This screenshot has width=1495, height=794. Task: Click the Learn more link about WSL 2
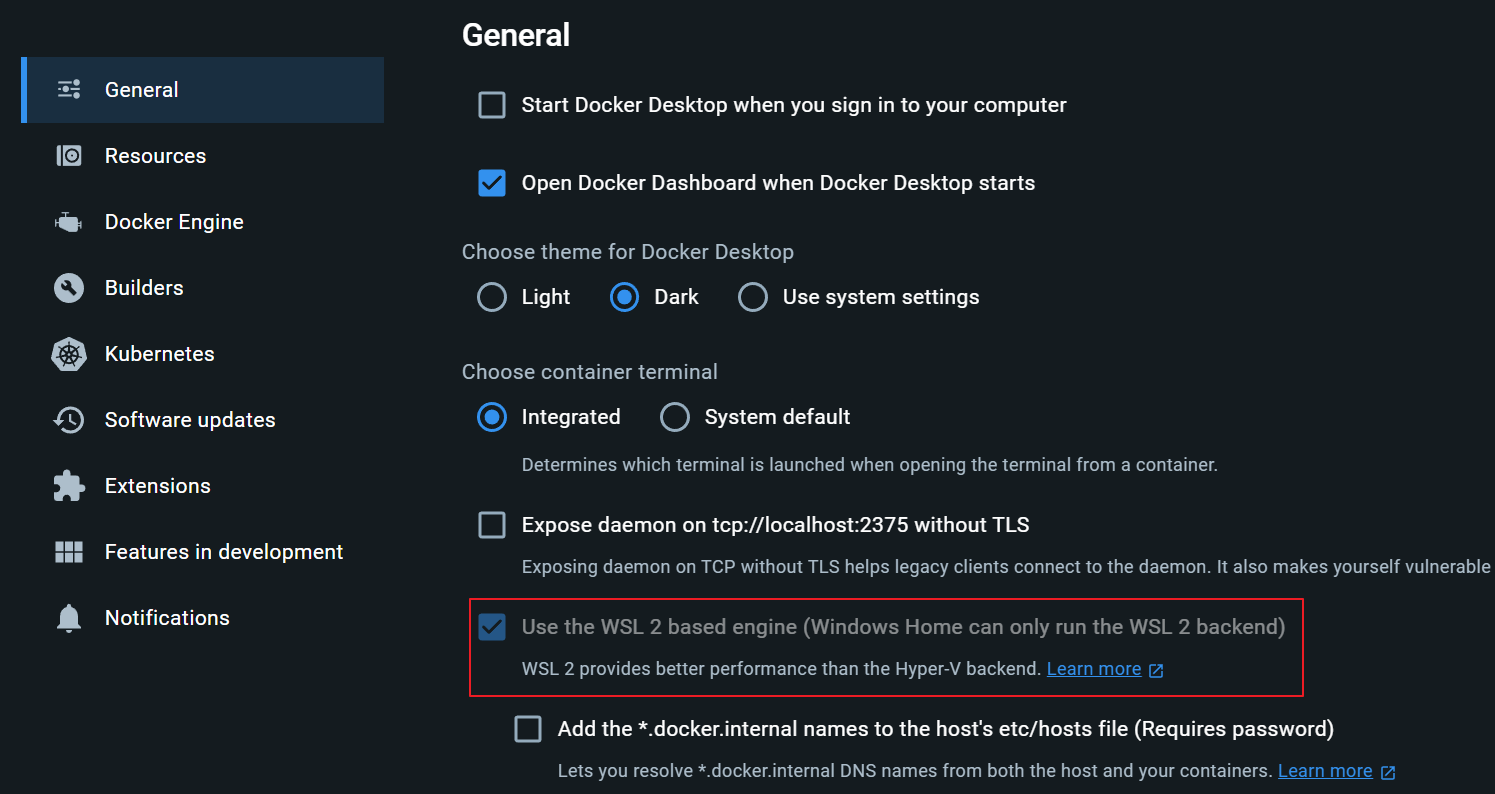pos(1094,668)
